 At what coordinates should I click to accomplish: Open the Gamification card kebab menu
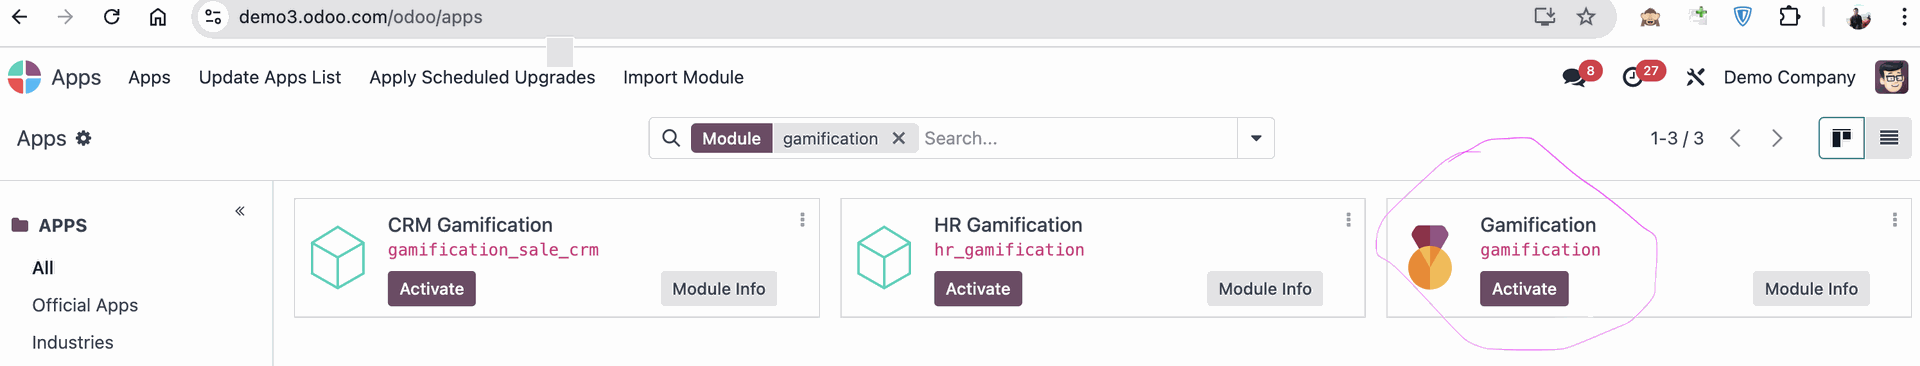pyautogui.click(x=1894, y=220)
